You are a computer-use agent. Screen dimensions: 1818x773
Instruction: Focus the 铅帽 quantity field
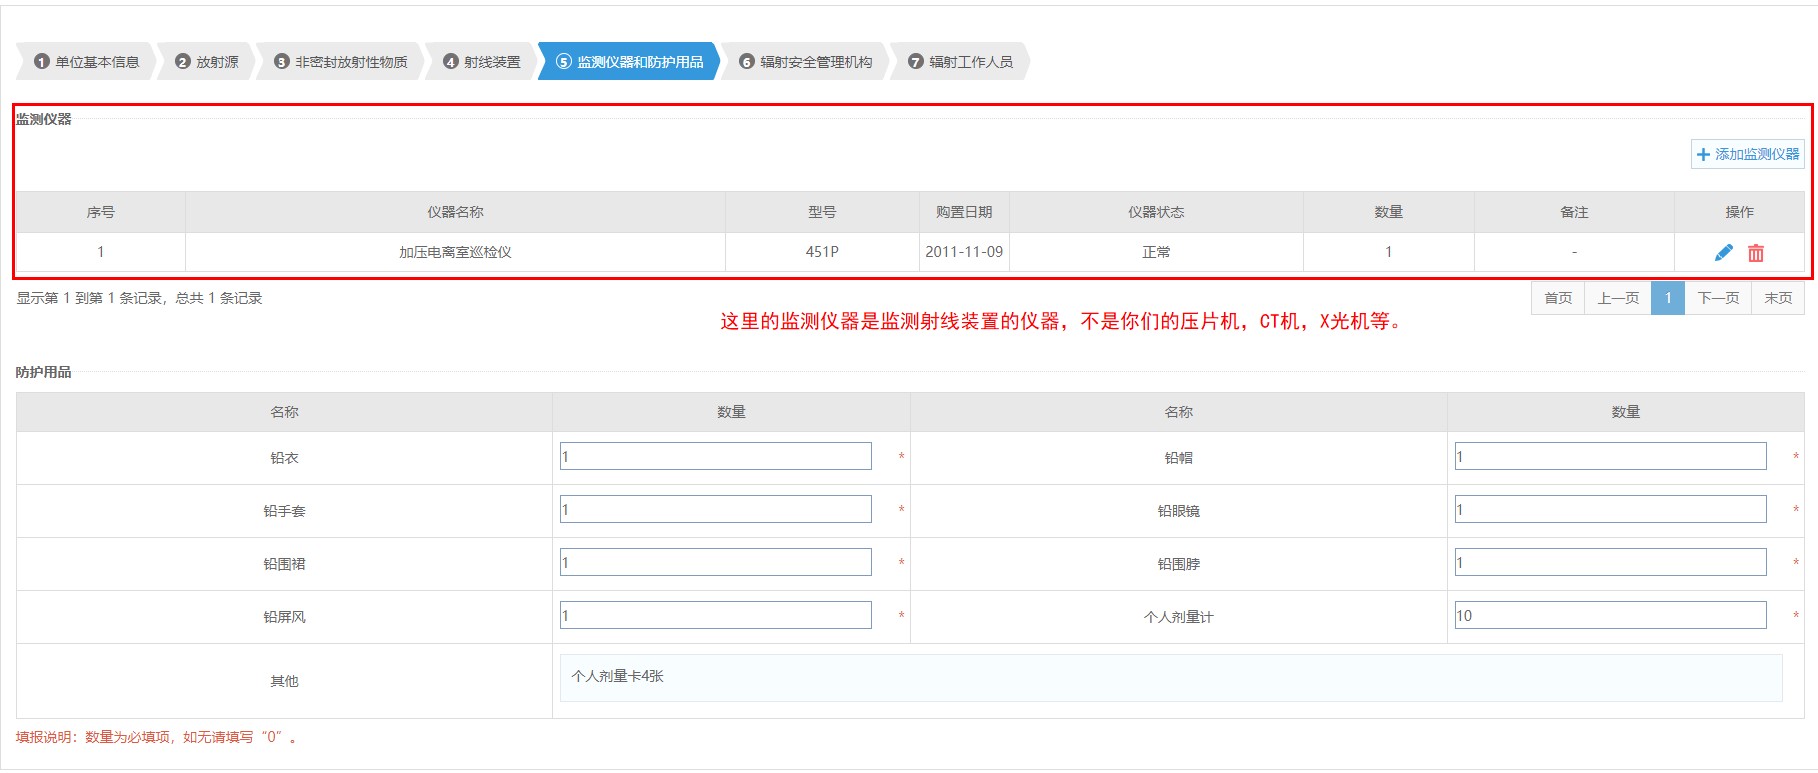pyautogui.click(x=1611, y=457)
